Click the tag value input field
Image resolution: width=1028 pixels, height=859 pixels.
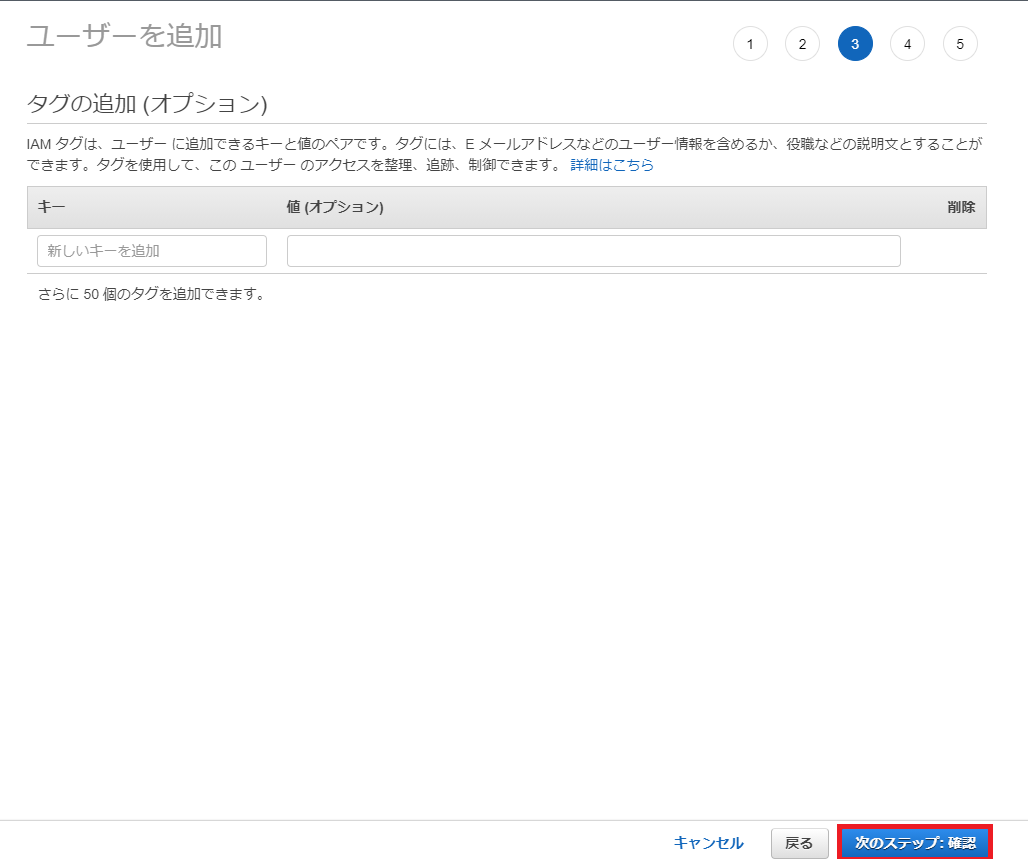pyautogui.click(x=593, y=250)
